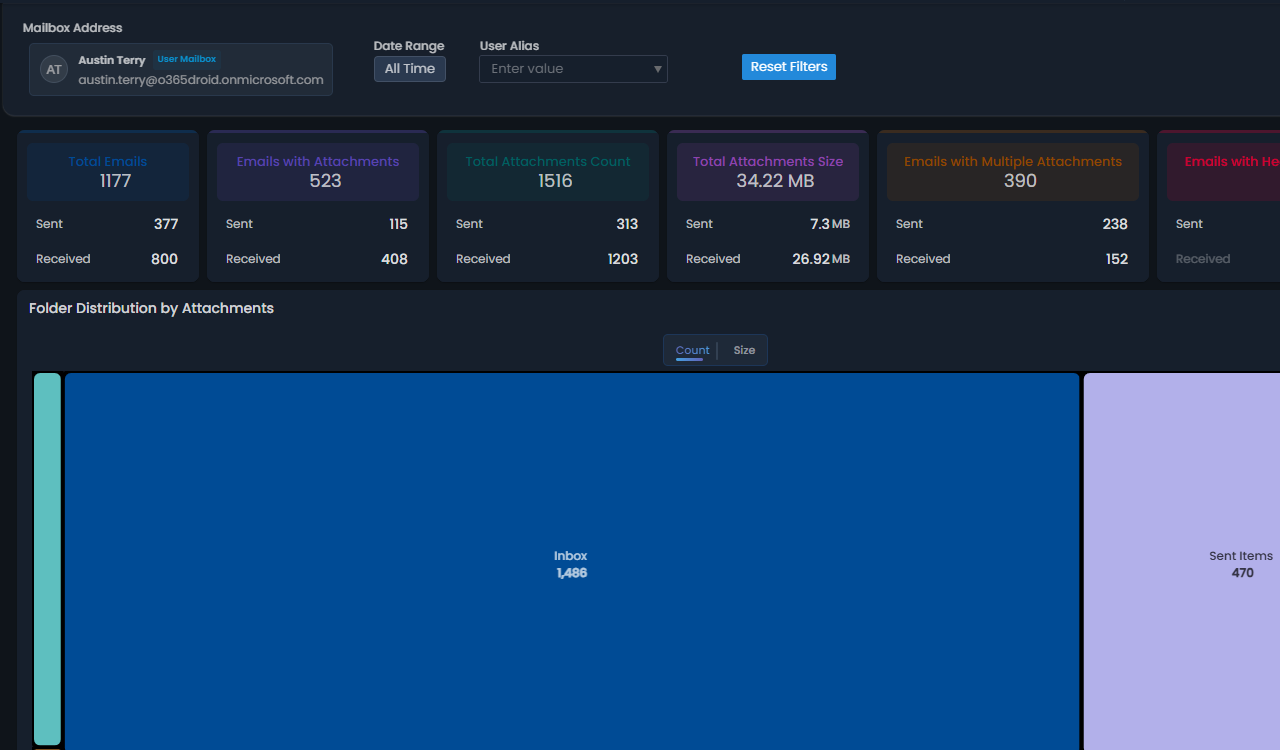The height and width of the screenshot is (750, 1280).
Task: Click the Total Attachments Size card
Action: 767,205
